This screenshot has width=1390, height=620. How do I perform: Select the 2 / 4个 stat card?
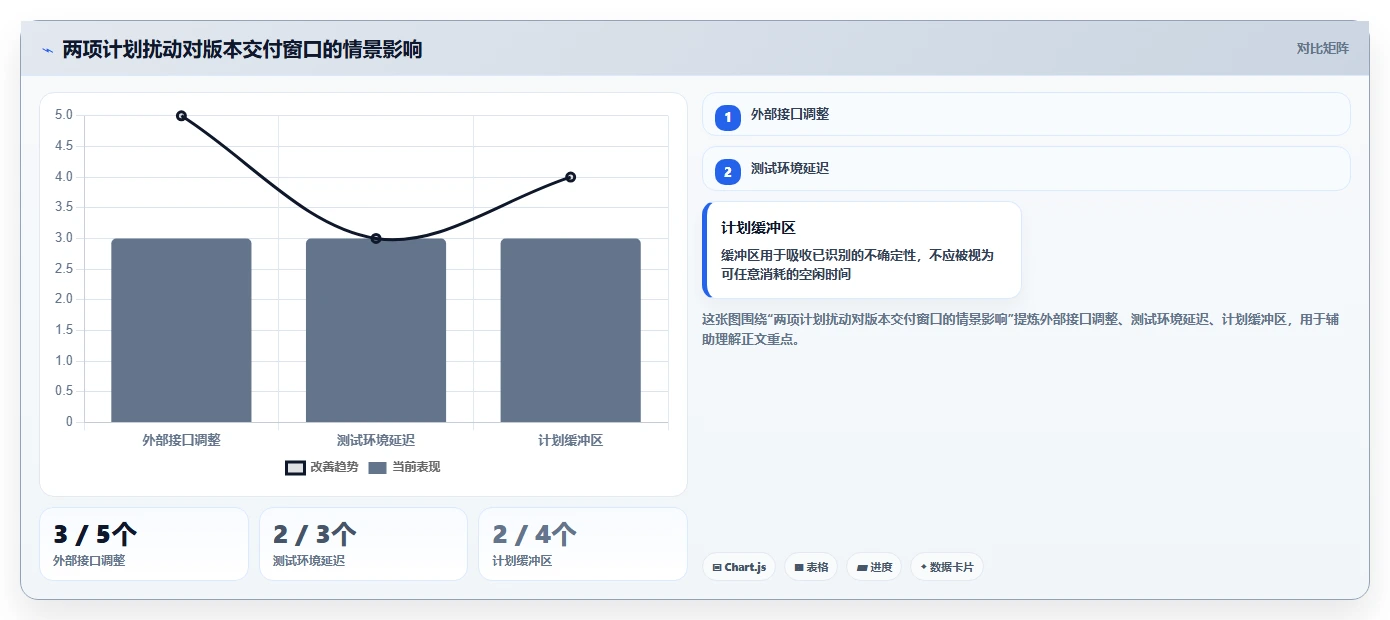pyautogui.click(x=583, y=544)
